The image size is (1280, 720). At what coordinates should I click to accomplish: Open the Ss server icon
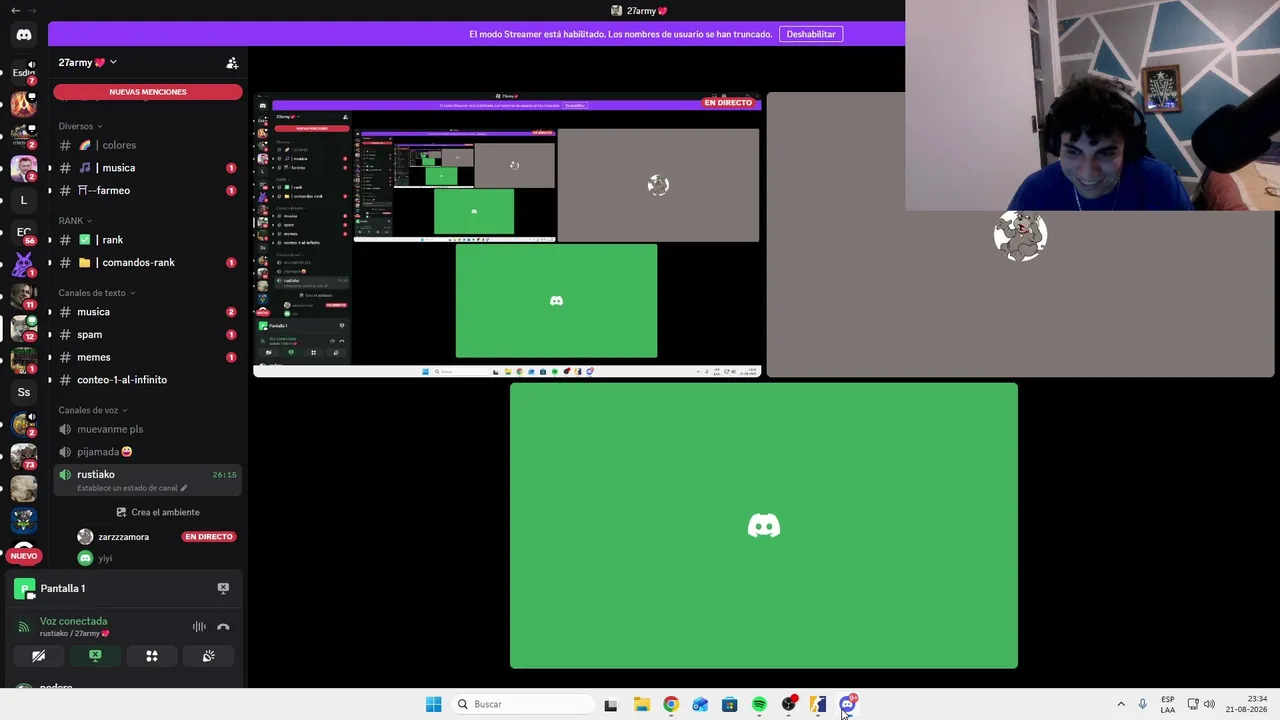(24, 392)
